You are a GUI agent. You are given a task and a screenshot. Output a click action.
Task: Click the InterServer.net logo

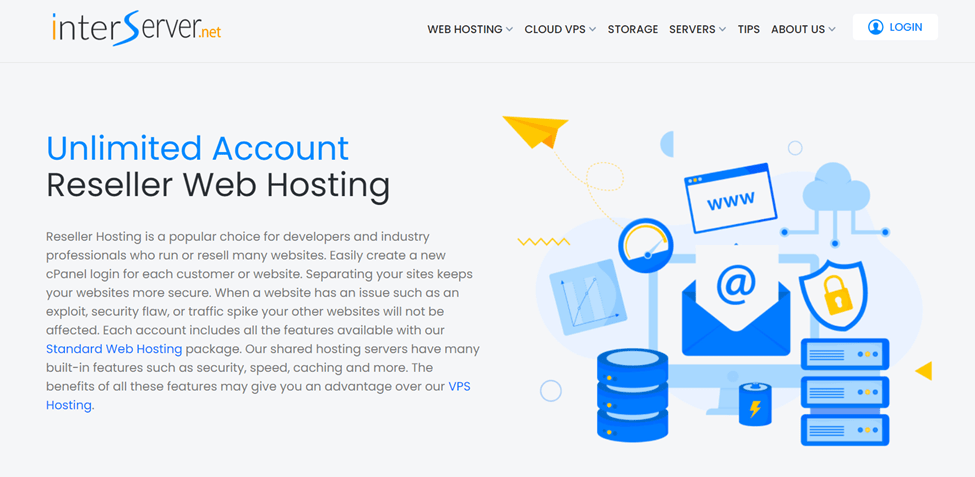pos(136,29)
